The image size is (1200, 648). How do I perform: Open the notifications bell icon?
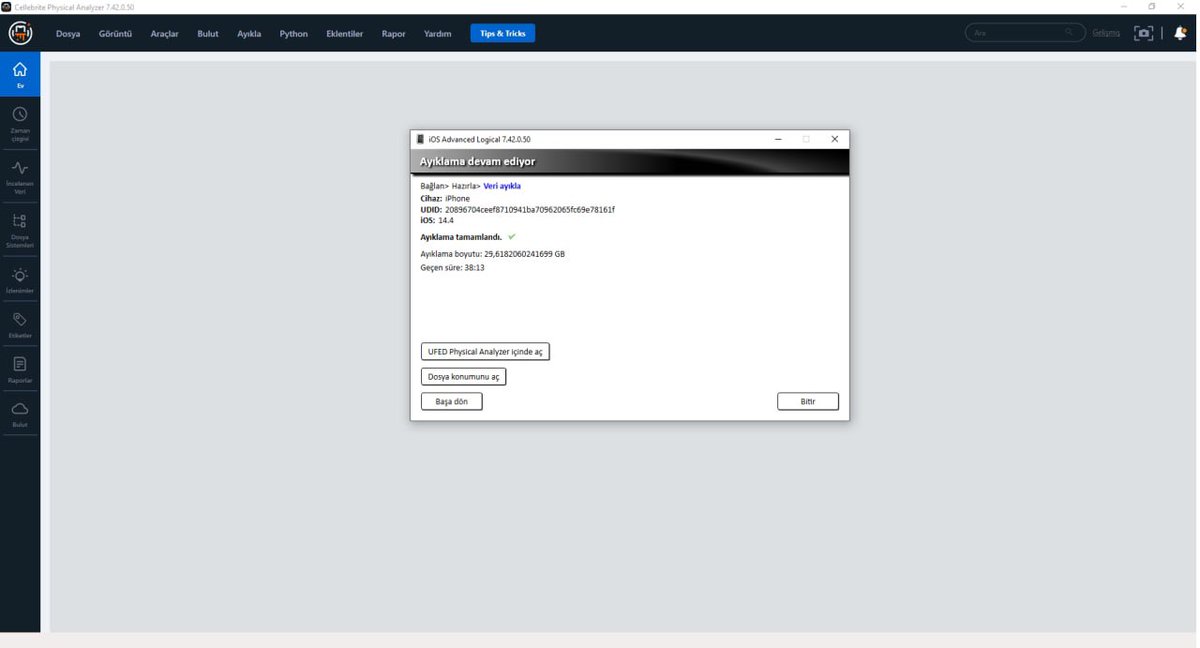click(1181, 33)
